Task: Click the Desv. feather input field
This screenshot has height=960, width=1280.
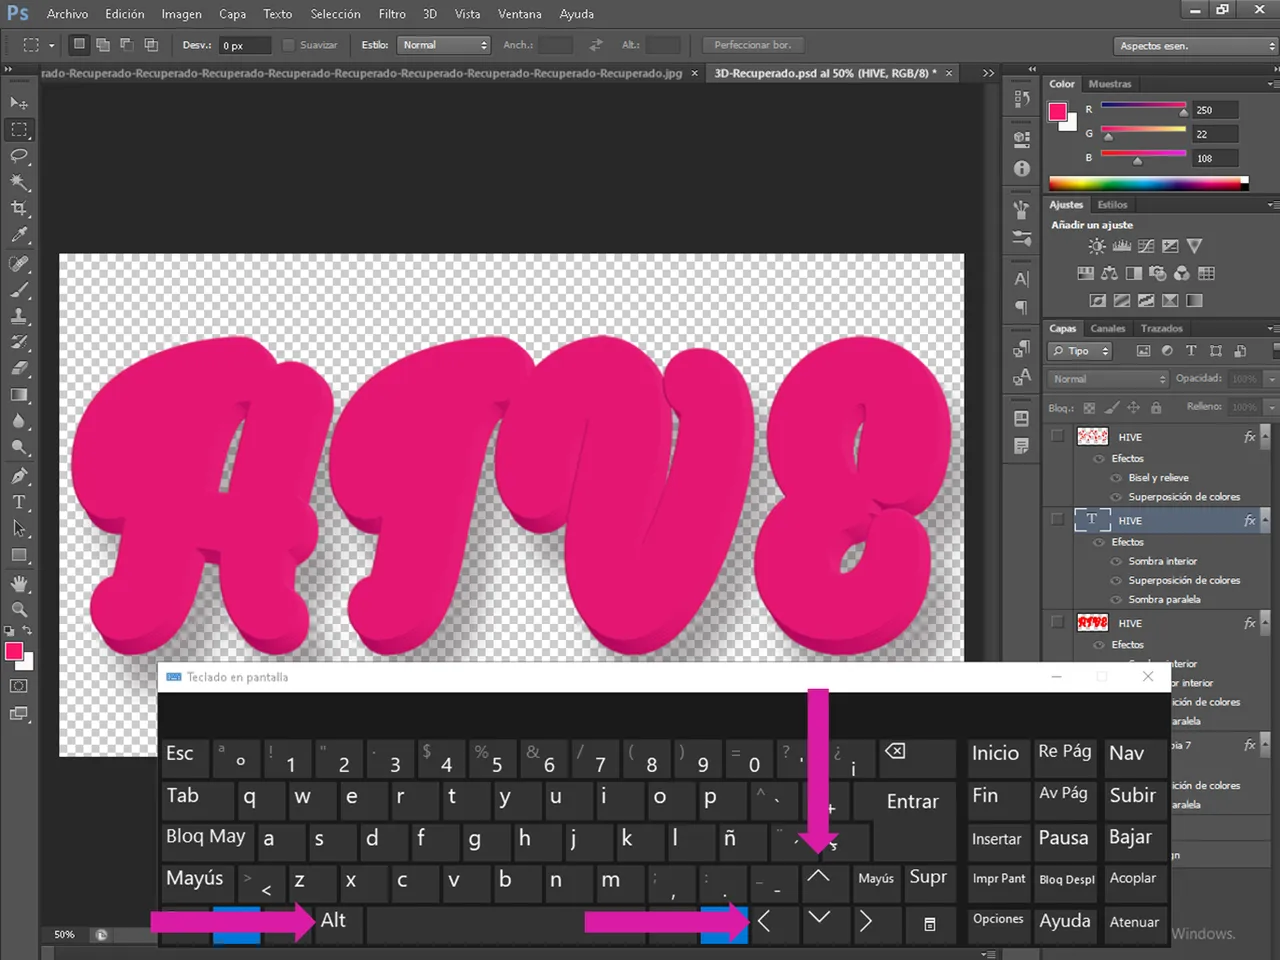Action: click(245, 45)
